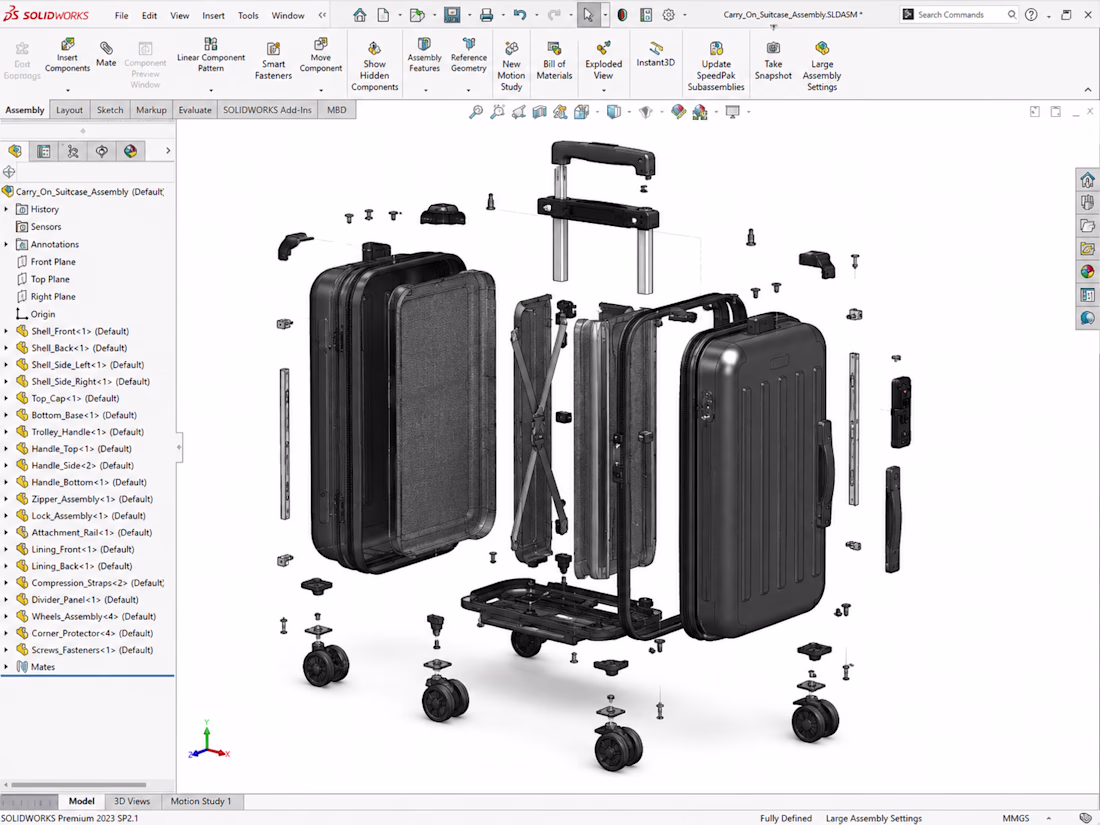The height and width of the screenshot is (825, 1100).
Task: Select the Mate tool
Action: coord(106,54)
